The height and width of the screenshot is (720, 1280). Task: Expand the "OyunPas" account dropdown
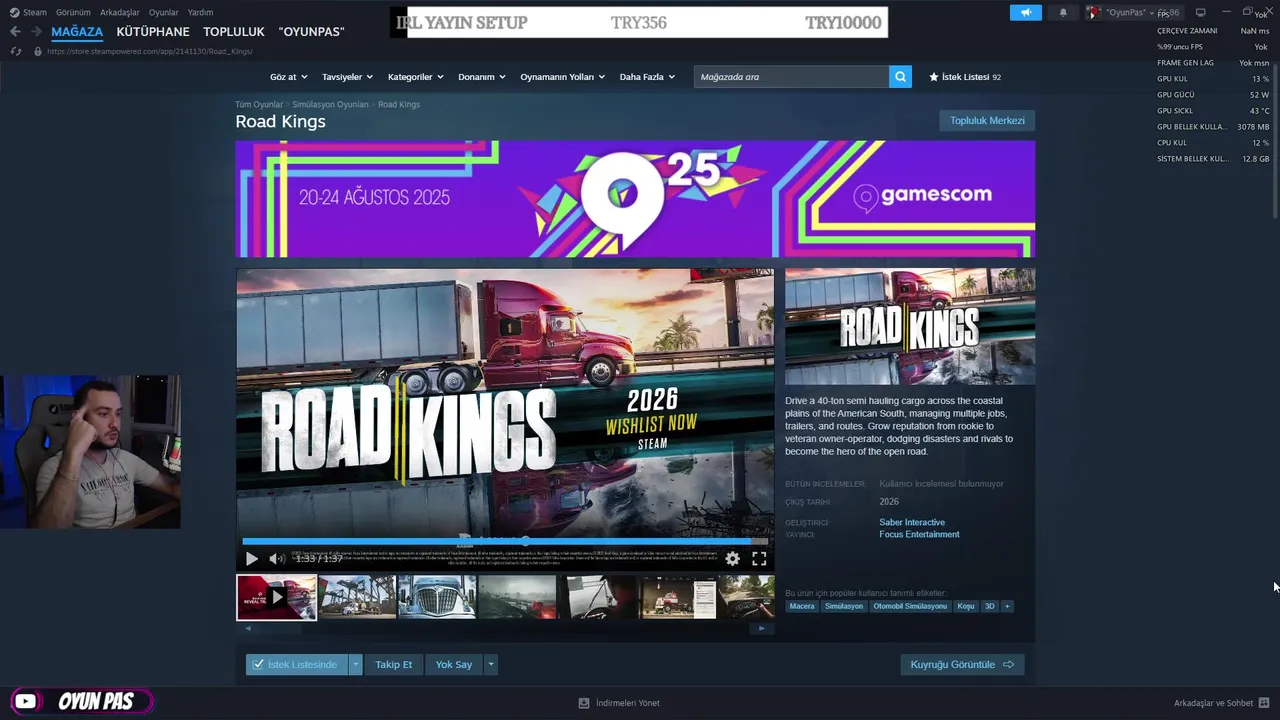(x=1152, y=13)
